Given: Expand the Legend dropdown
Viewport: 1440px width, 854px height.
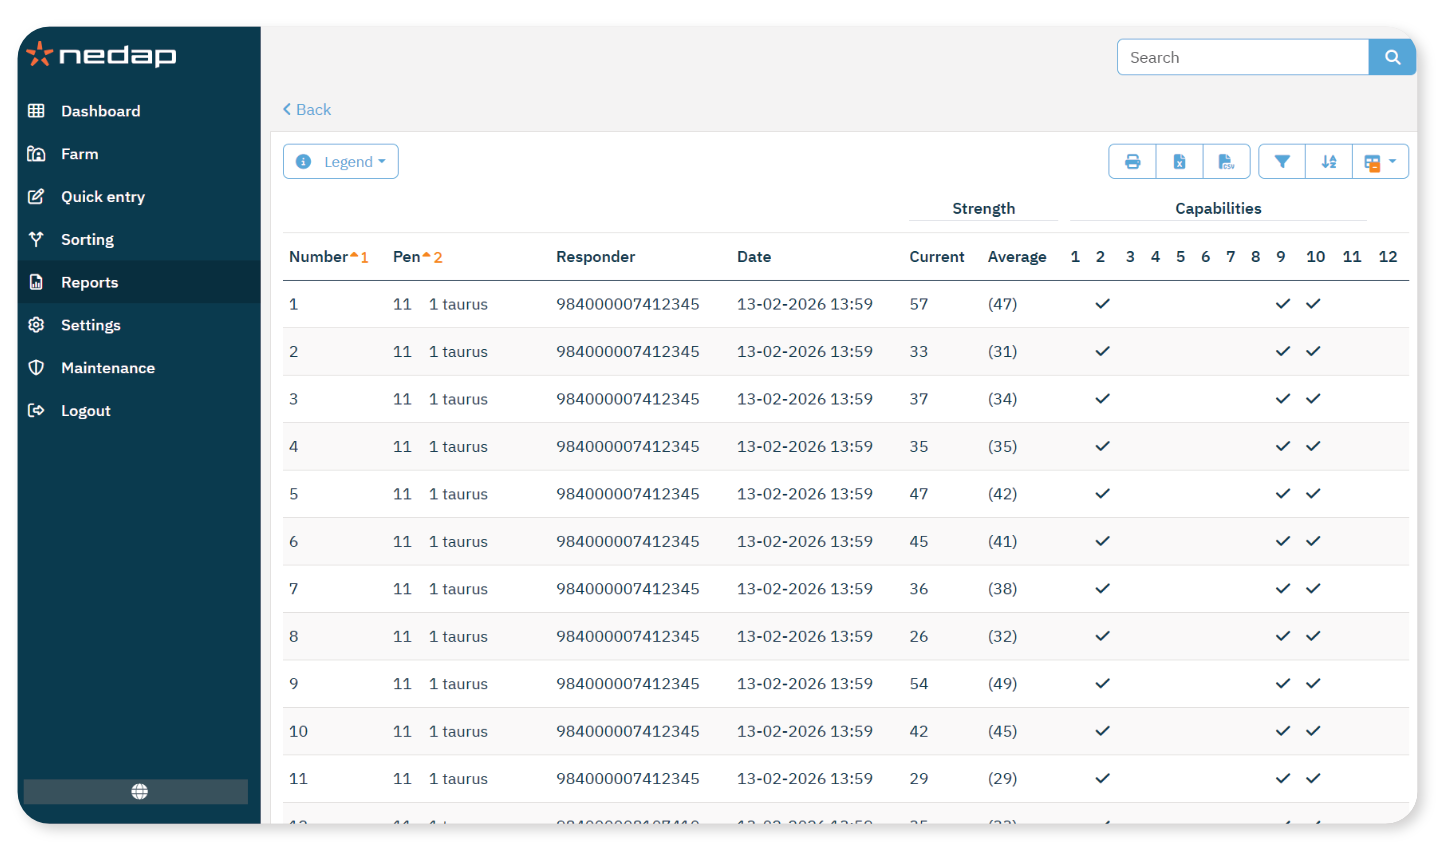Looking at the screenshot, I should coord(341,161).
